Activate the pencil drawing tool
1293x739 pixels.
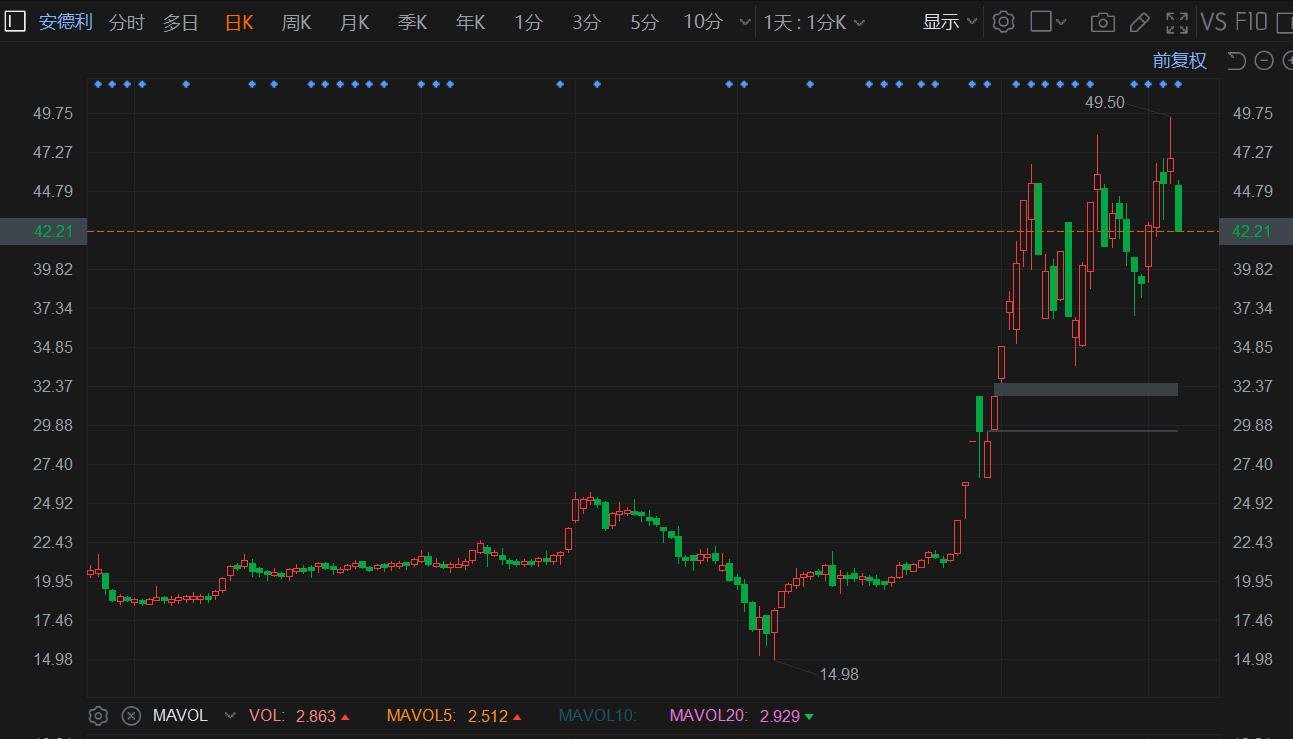point(1139,22)
